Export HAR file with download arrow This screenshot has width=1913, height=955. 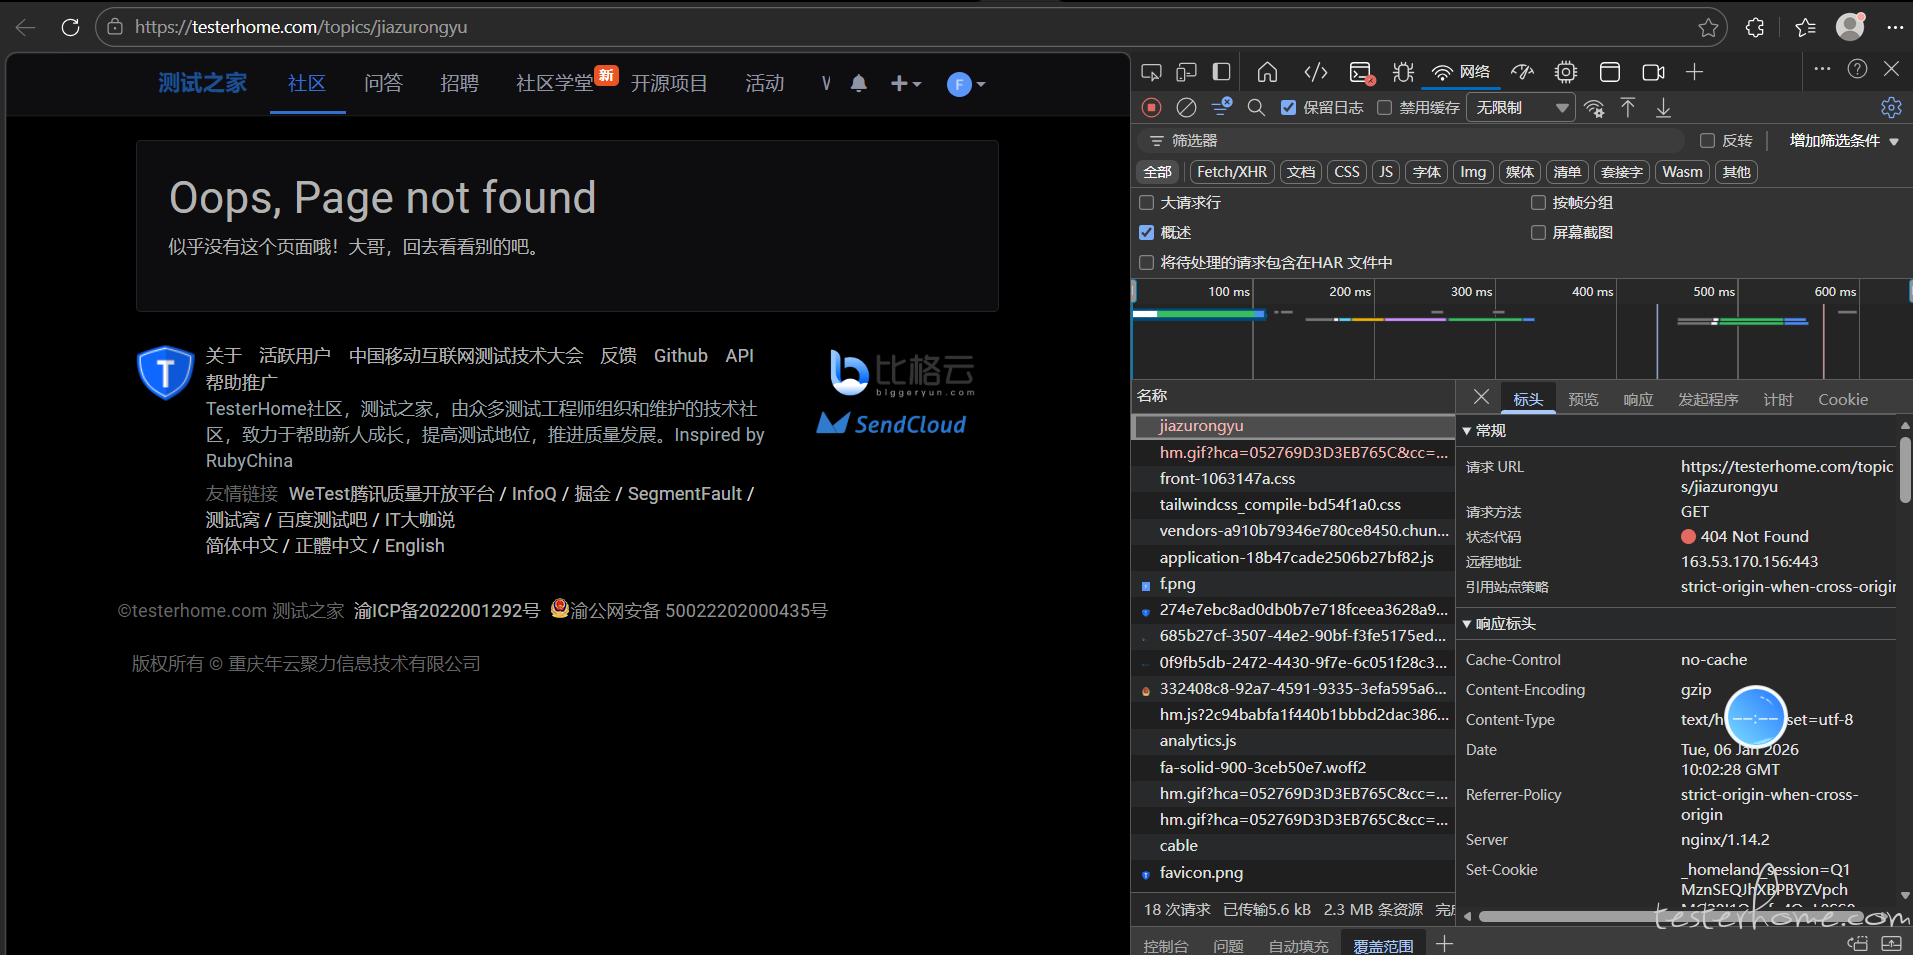pos(1663,108)
